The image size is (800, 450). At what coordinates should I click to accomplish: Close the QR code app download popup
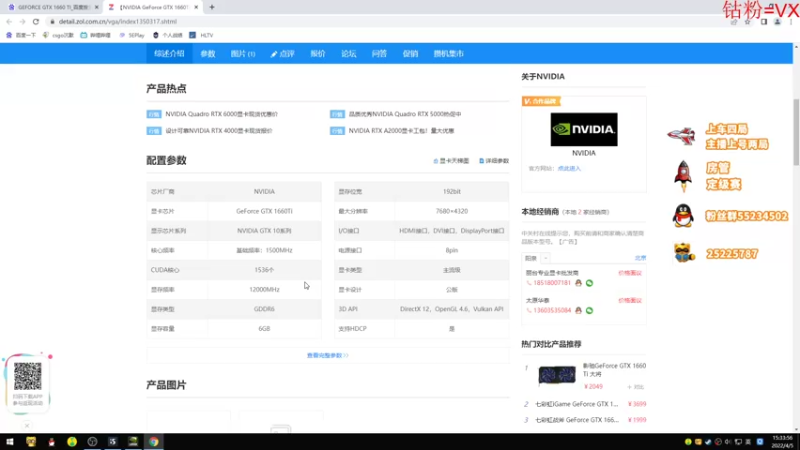27,426
